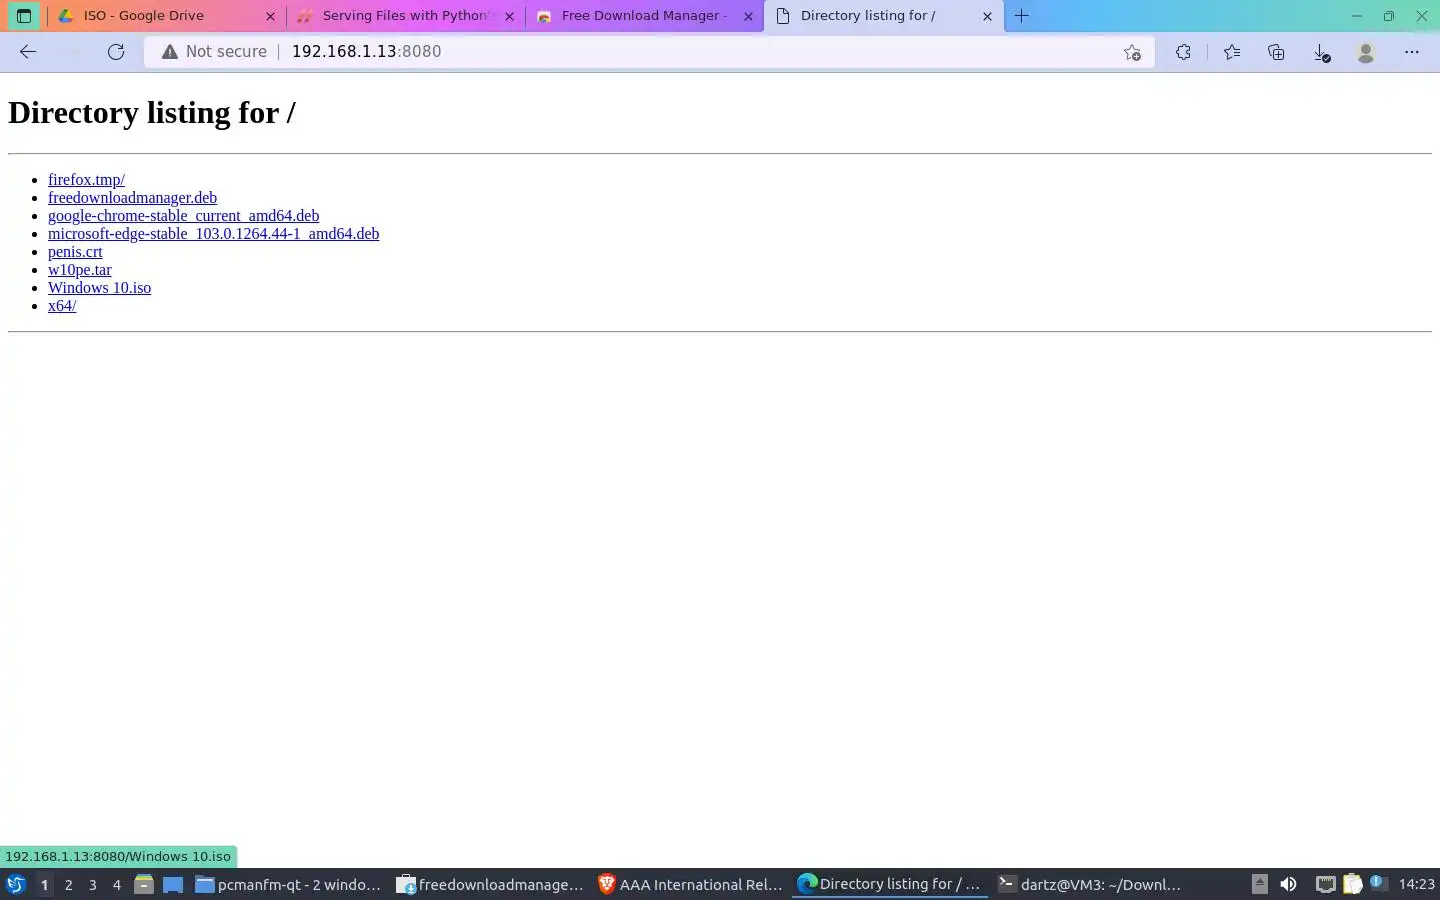Add this page to favorites
This screenshot has width=1440, height=900.
pyautogui.click(x=1132, y=52)
